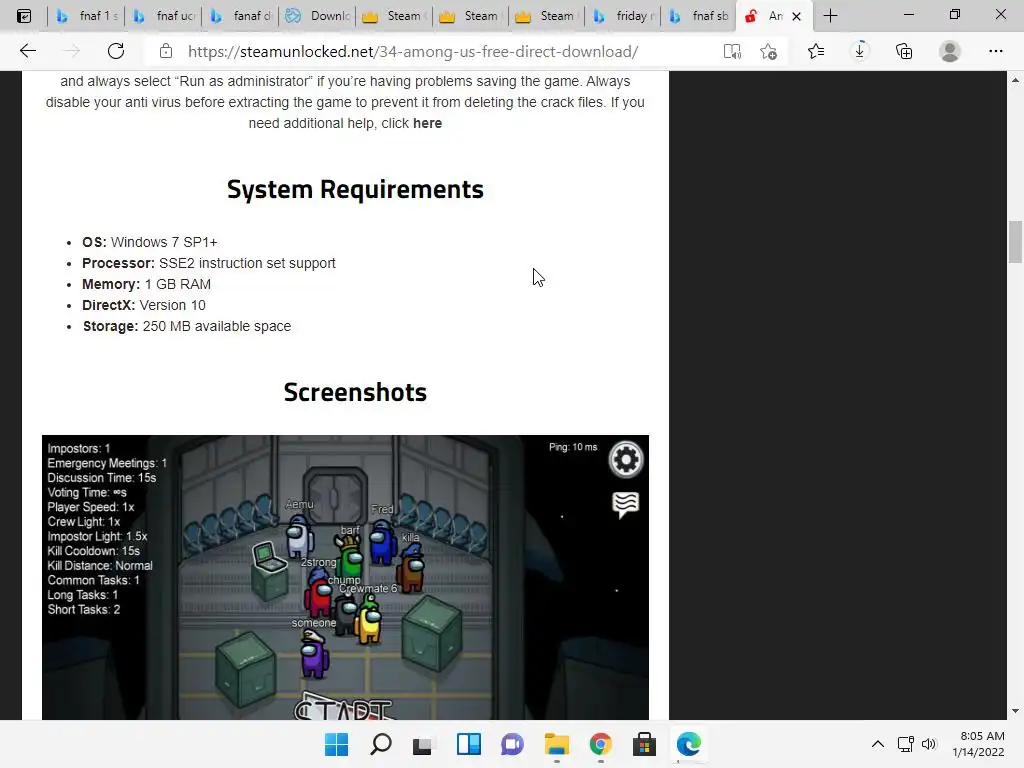Viewport: 1024px width, 768px height.
Task: Follow the 'here' help link
Action: (427, 123)
